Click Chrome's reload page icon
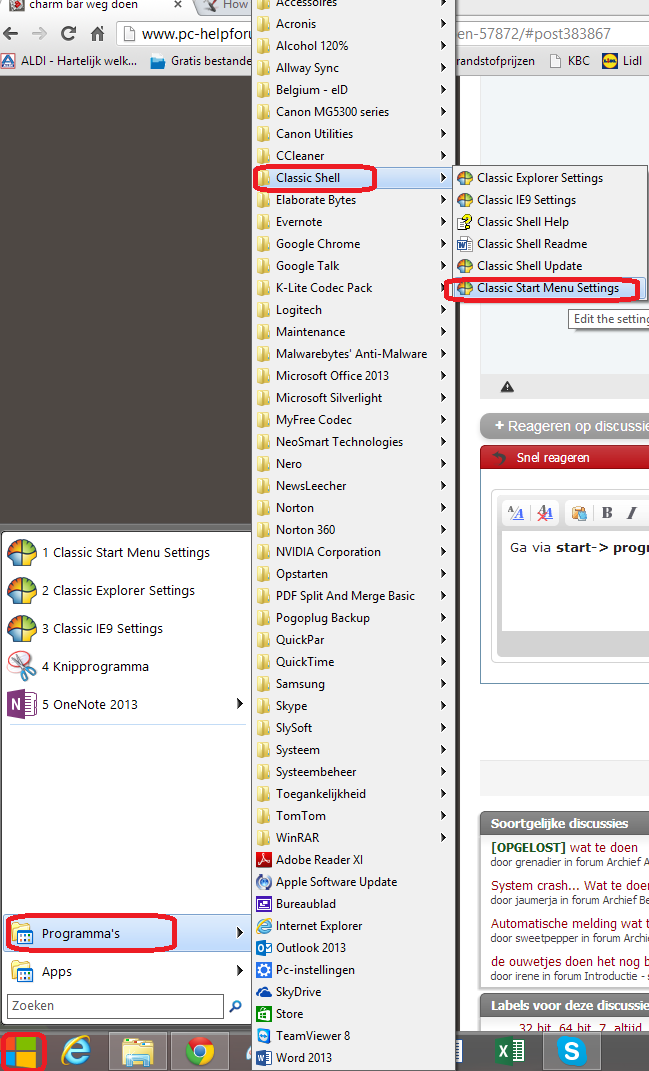Viewport: 649px width, 1071px height. coord(68,33)
